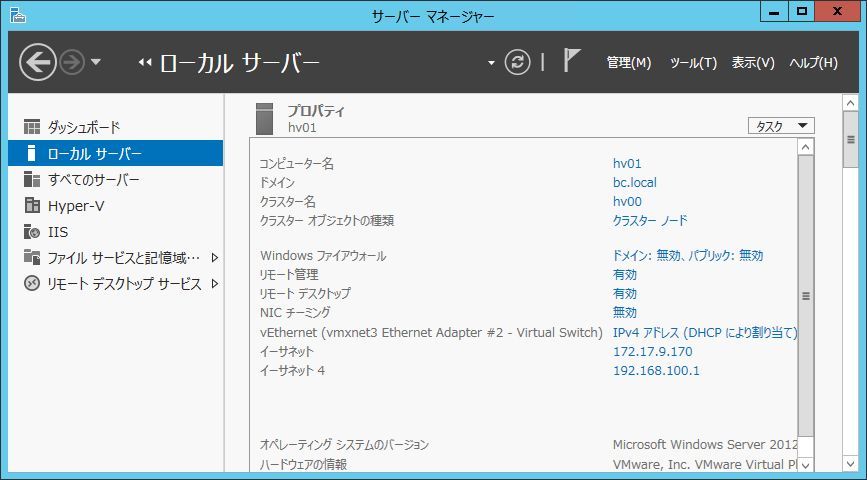Open the ツール(T) menu
This screenshot has width=867, height=480.
point(693,62)
